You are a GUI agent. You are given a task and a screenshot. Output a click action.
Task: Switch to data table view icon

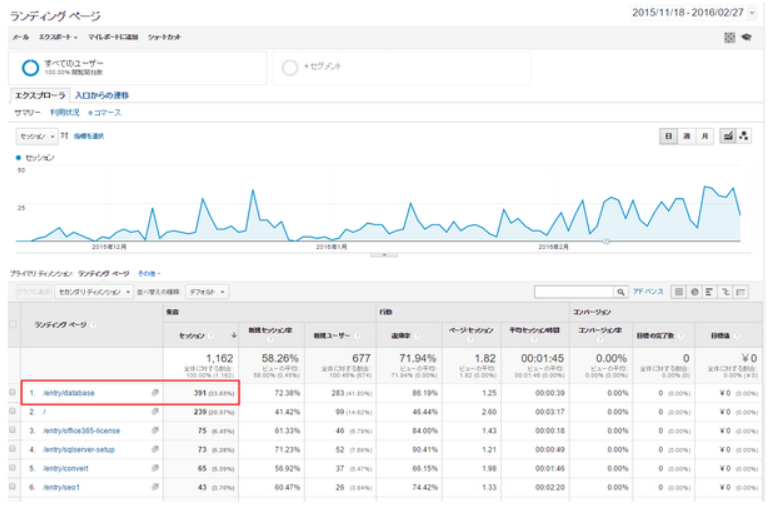coord(679,292)
